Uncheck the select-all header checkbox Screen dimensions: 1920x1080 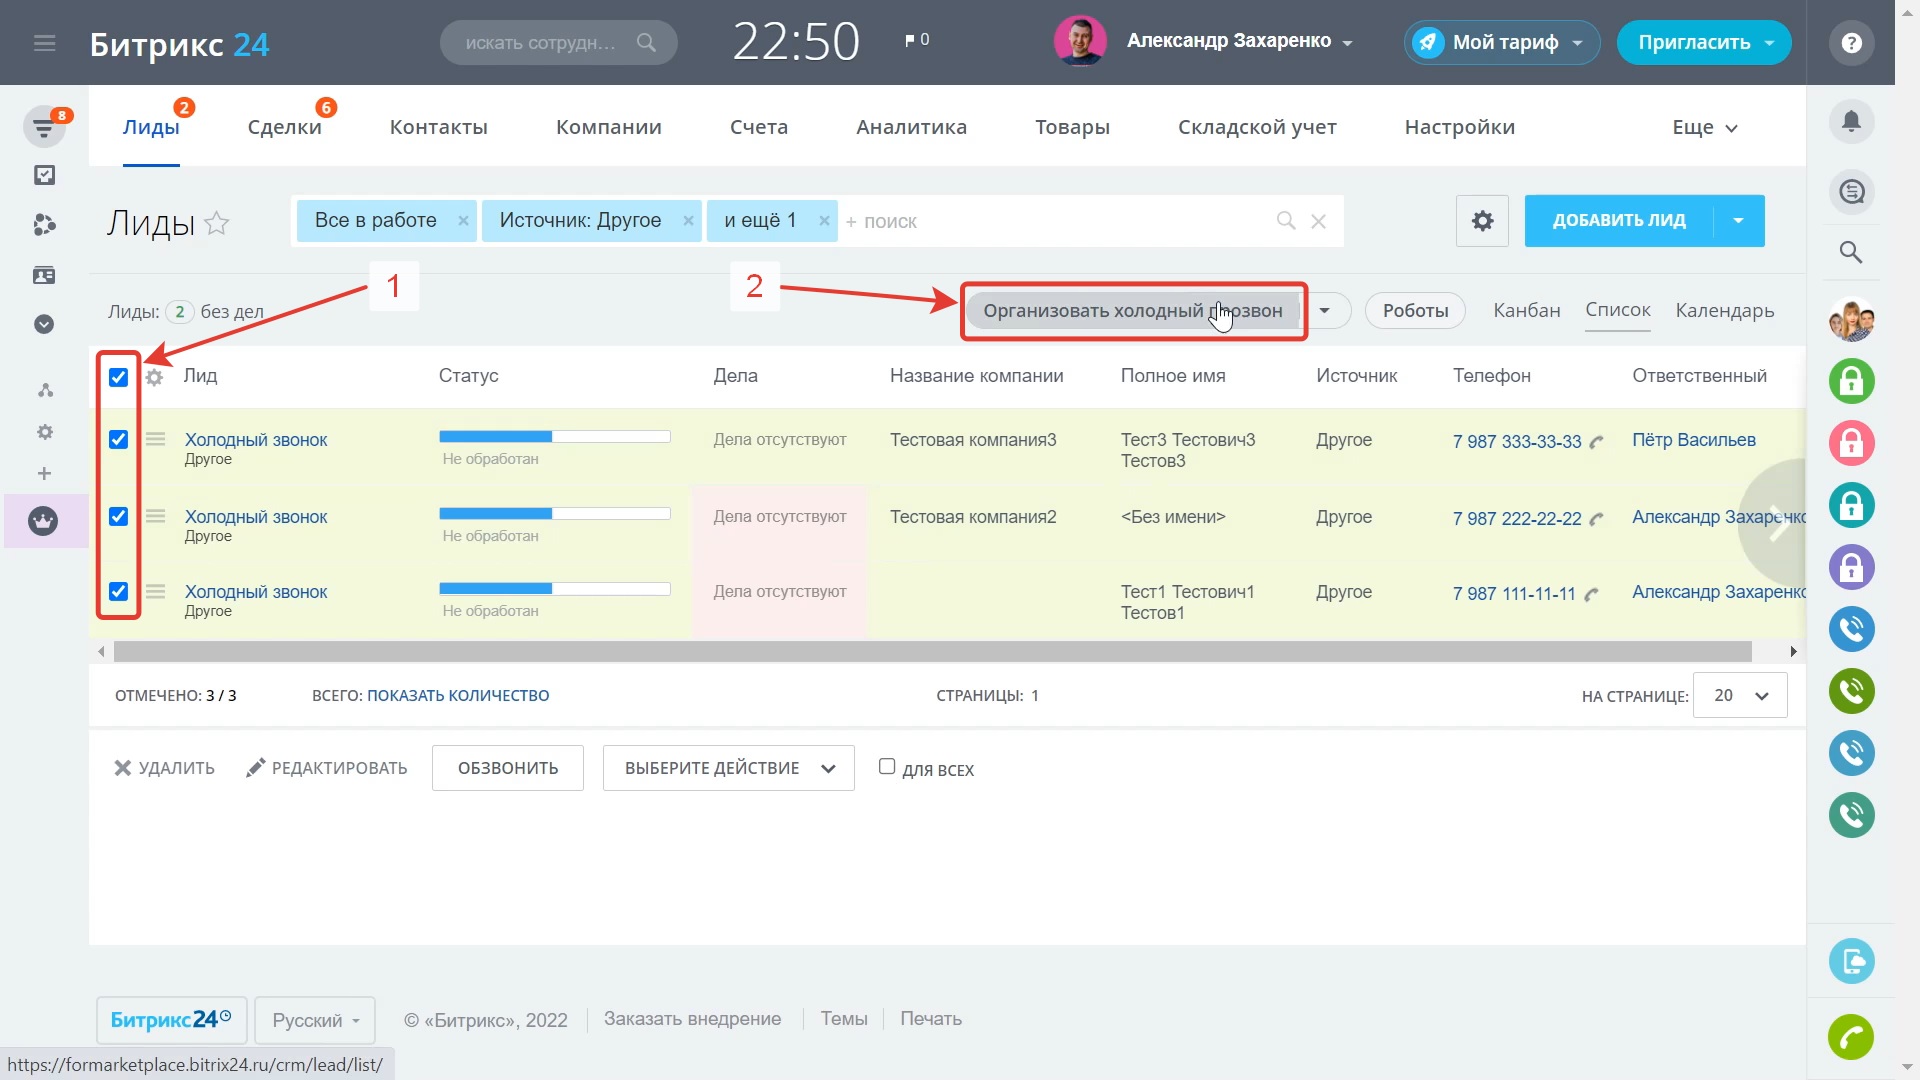118,377
